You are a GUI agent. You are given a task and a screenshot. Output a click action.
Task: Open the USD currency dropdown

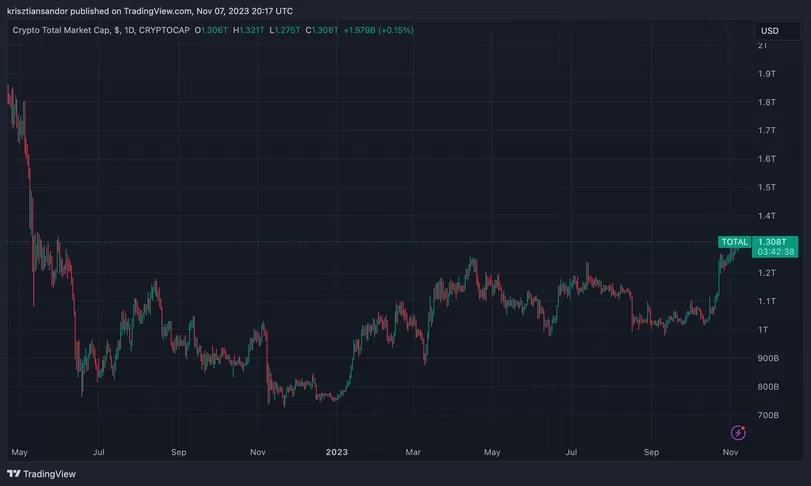click(x=768, y=30)
